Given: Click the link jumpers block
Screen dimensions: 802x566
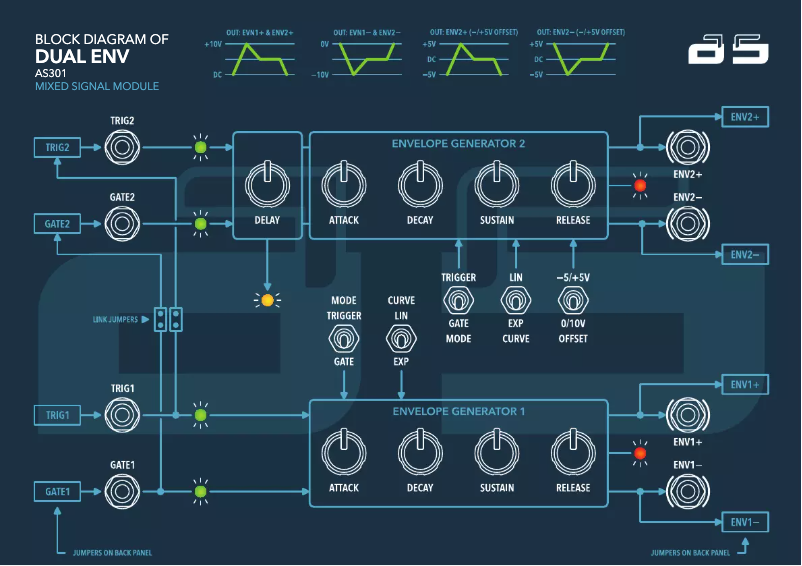Looking at the screenshot, I should tap(168, 319).
